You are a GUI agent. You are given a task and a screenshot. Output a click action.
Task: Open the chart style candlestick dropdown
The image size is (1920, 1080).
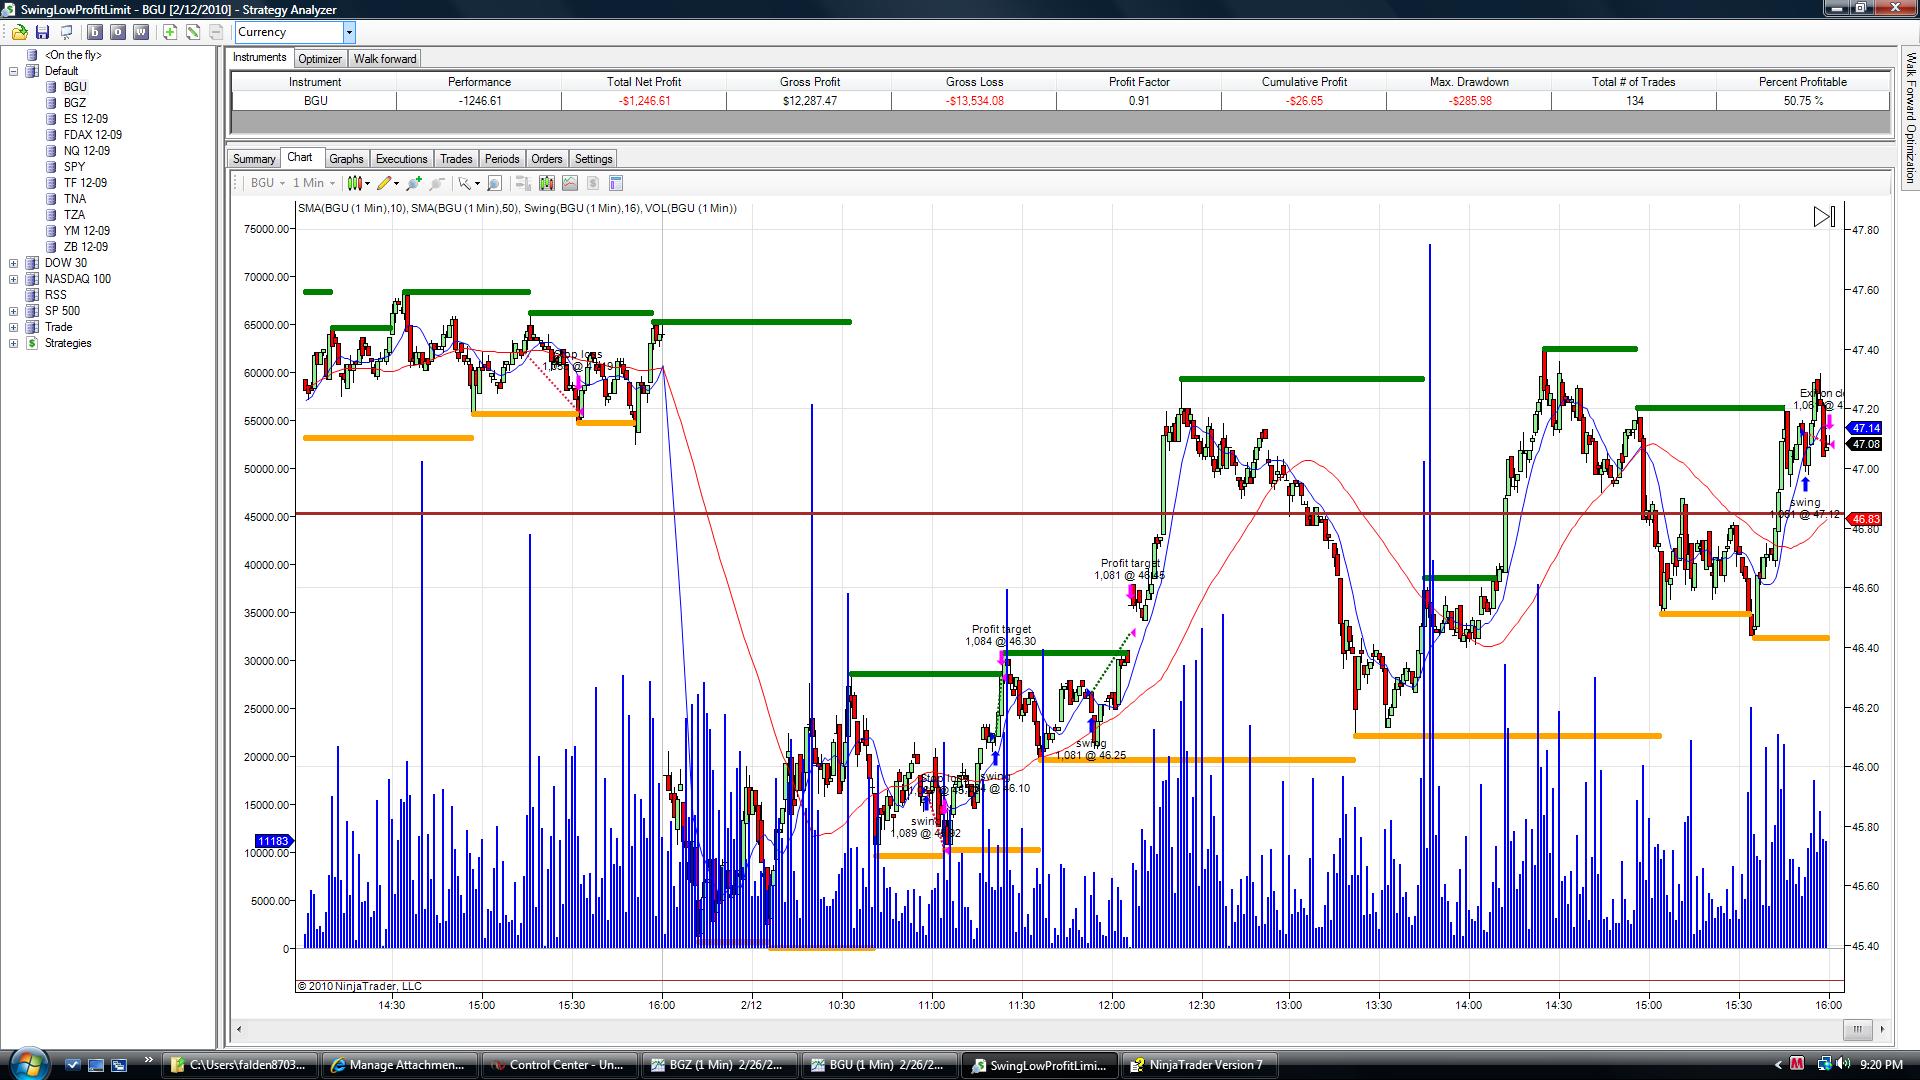pyautogui.click(x=358, y=183)
